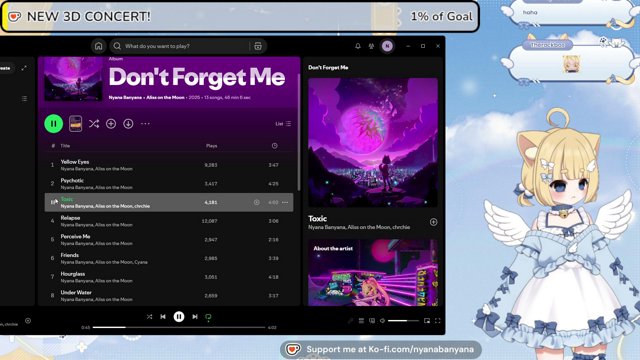Pause album with the large green button
Image resolution: width=640 pixels, height=360 pixels.
(x=53, y=124)
